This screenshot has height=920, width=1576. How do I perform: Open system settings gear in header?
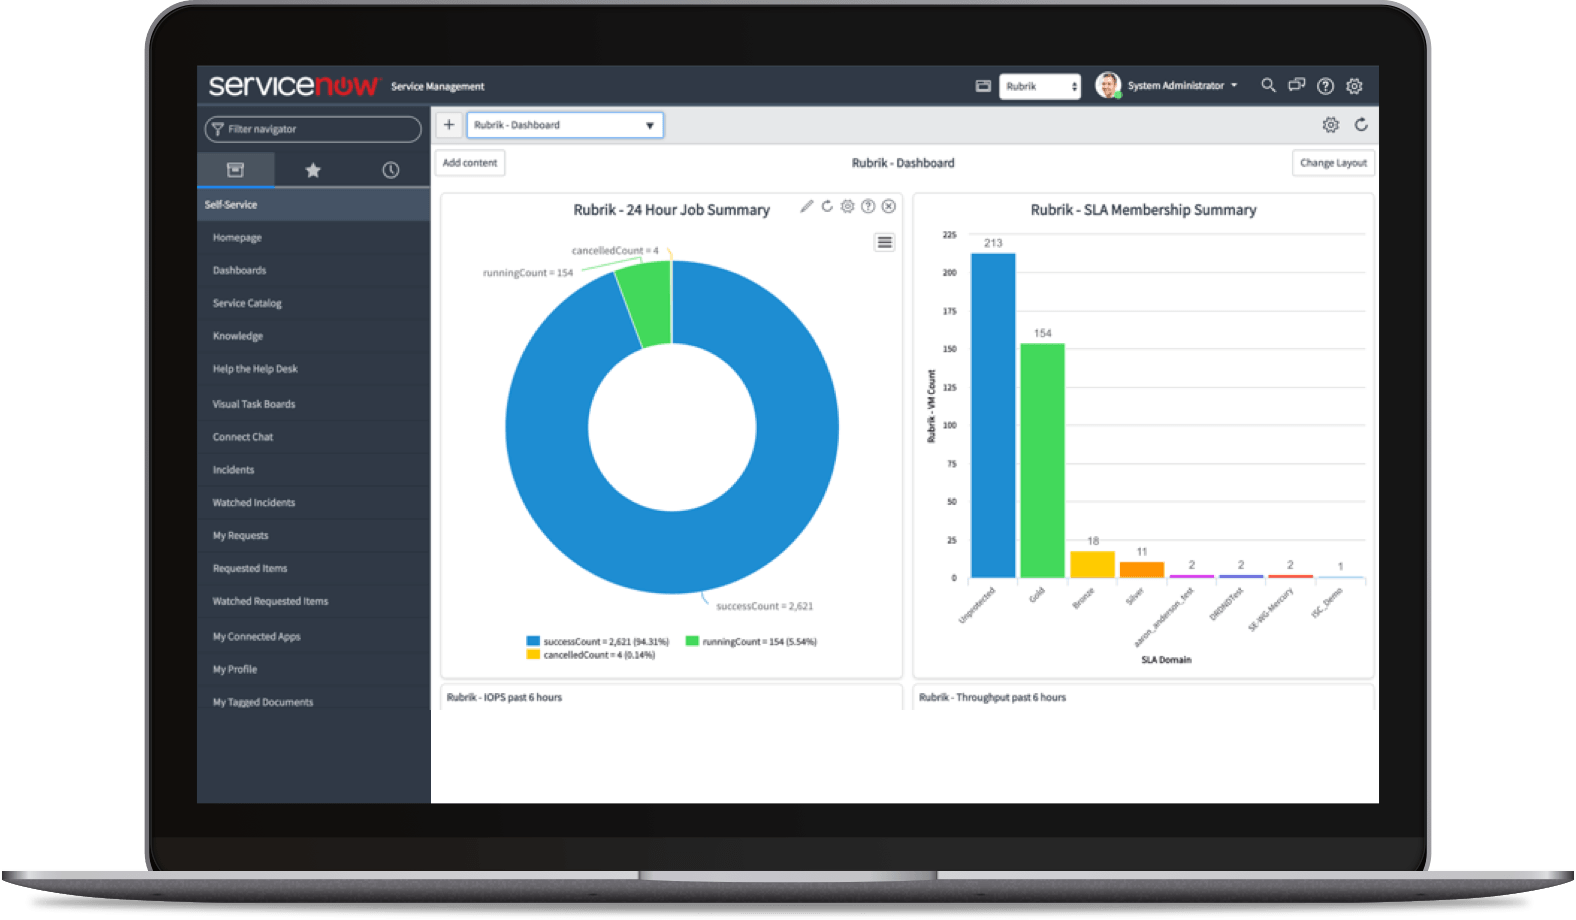pos(1354,86)
